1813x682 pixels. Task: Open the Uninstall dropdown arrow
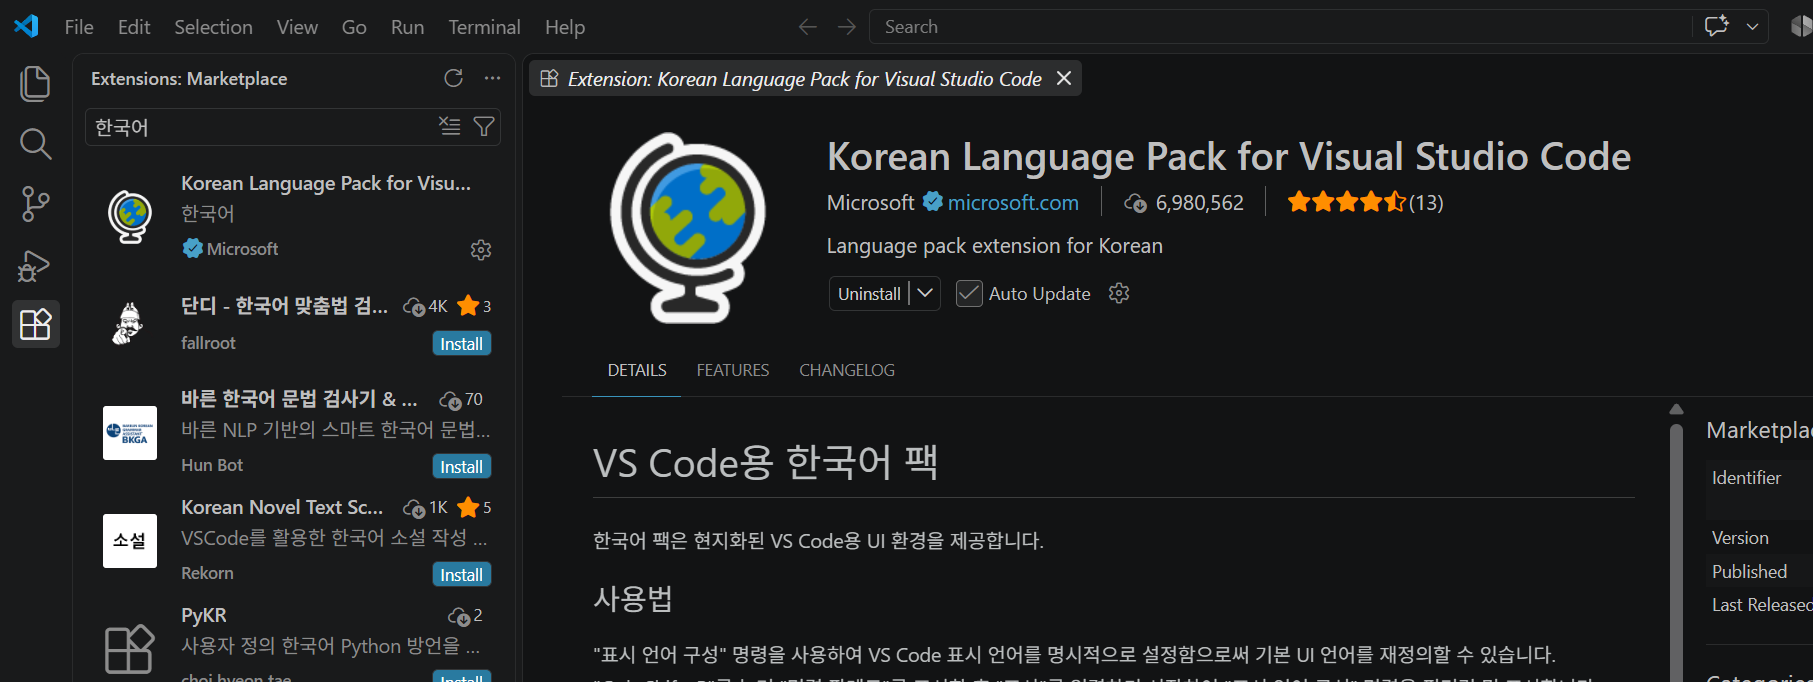(925, 293)
